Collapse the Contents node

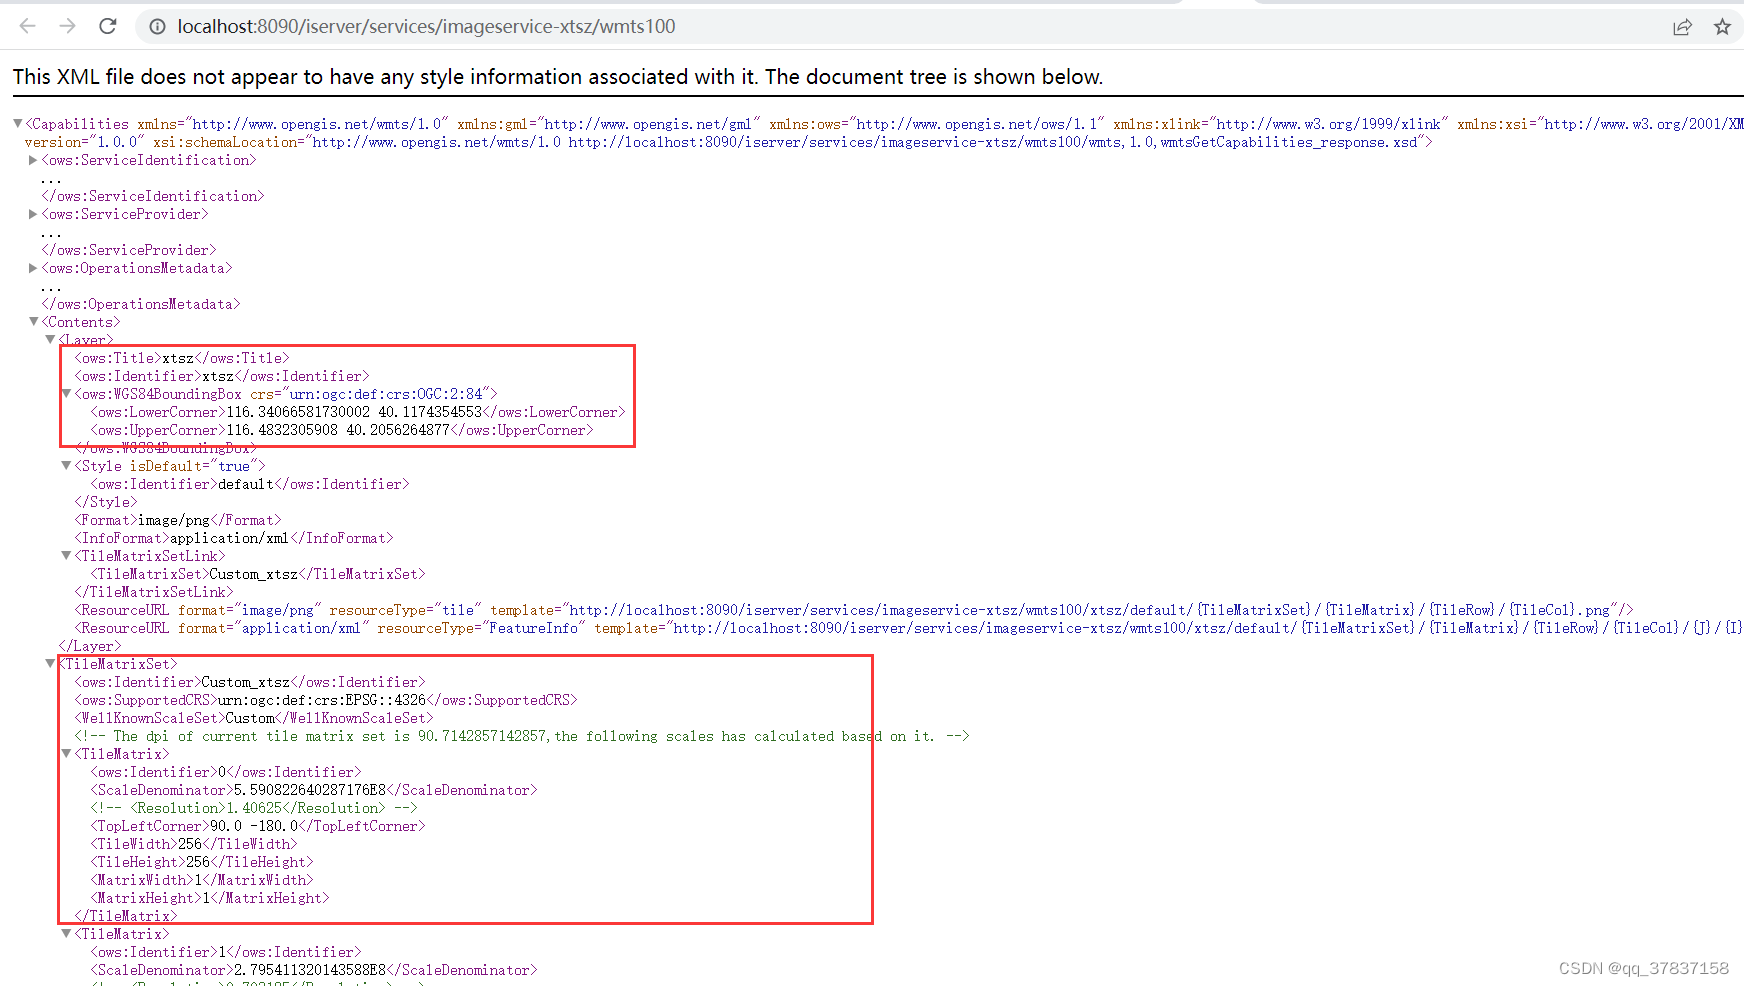(33, 322)
